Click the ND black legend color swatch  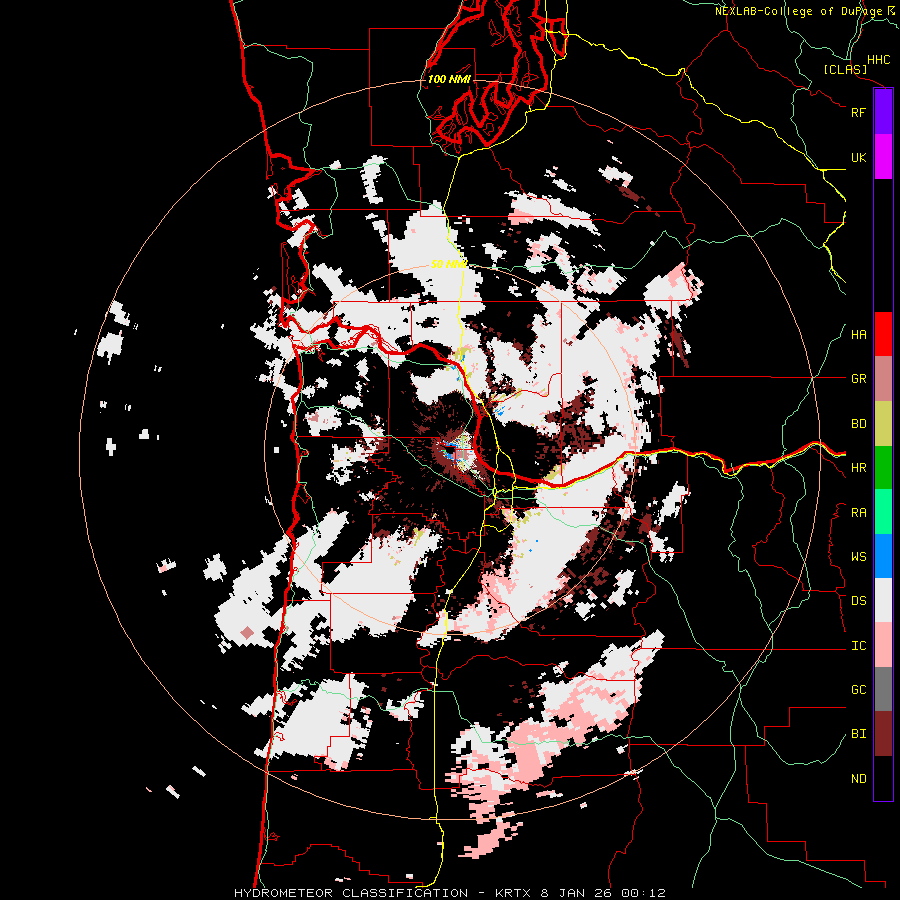(x=883, y=778)
